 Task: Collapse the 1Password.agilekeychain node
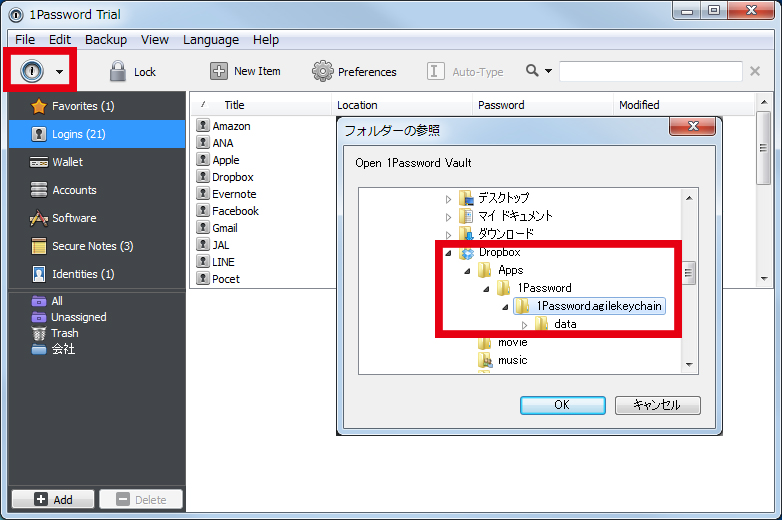pyautogui.click(x=505, y=307)
